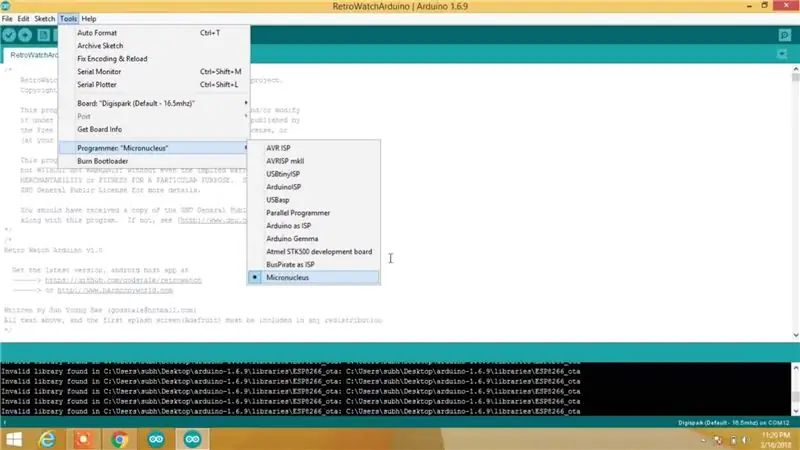
Task: Click the Verify sketch checkmark icon
Action: point(9,35)
